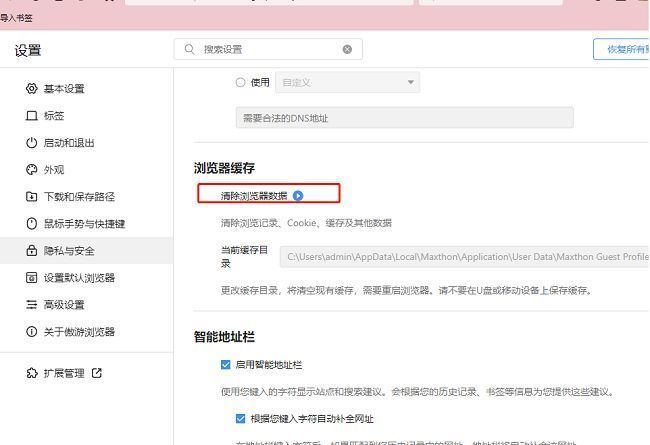The image size is (650, 445).
Task: Open 扩展管理 via its external link icon
Action: tap(97, 373)
